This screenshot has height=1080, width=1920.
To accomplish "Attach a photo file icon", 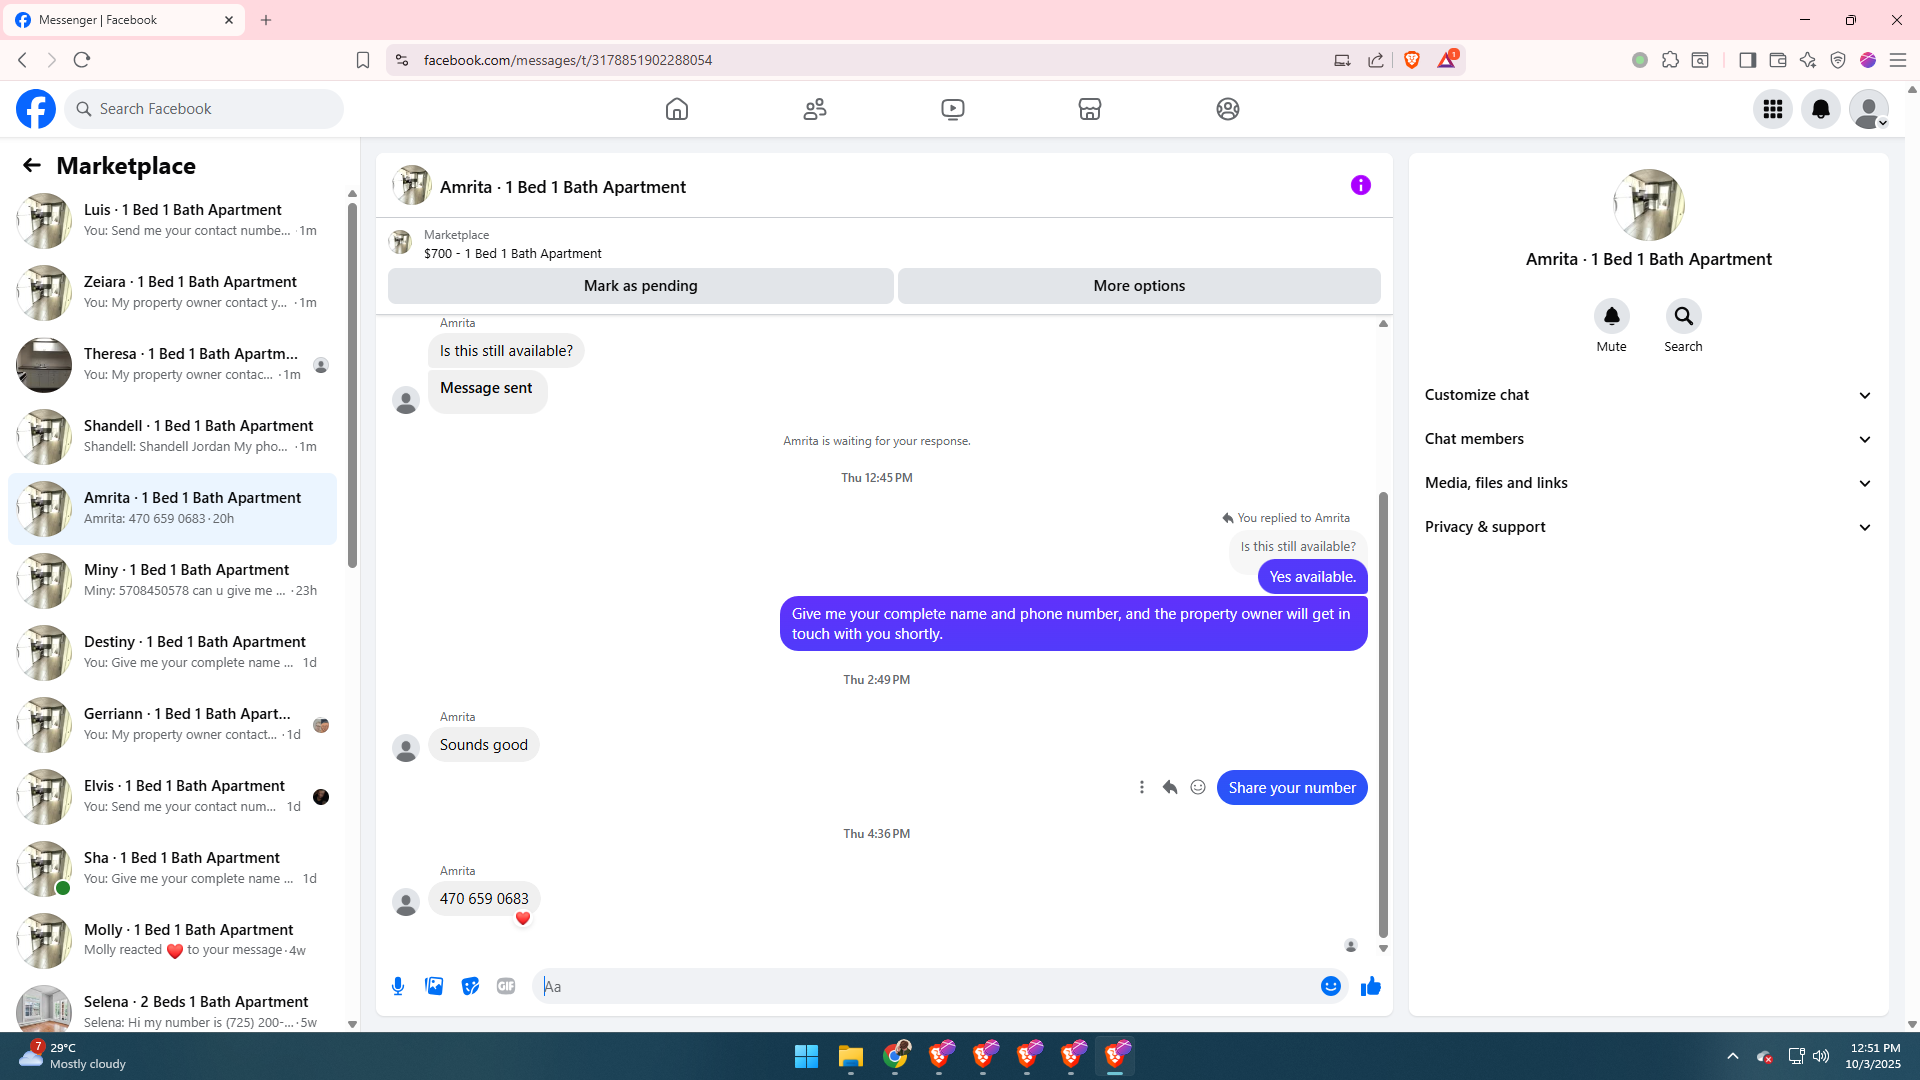I will pos(434,987).
